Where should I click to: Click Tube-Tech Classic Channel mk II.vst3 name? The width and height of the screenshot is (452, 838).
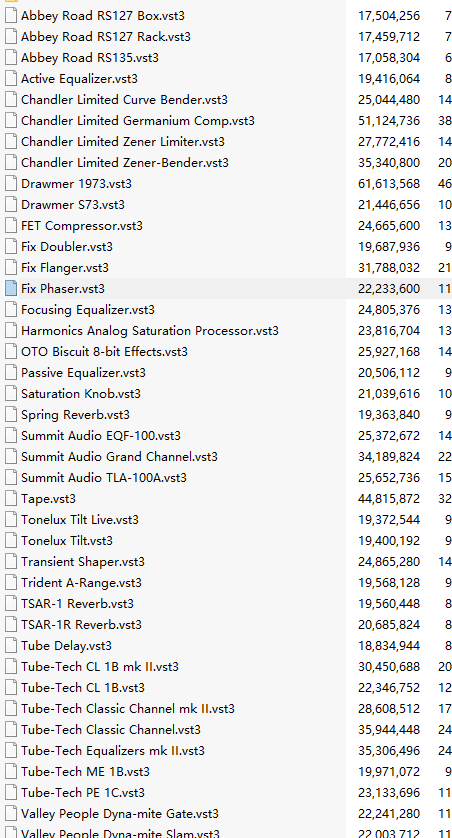[128, 709]
